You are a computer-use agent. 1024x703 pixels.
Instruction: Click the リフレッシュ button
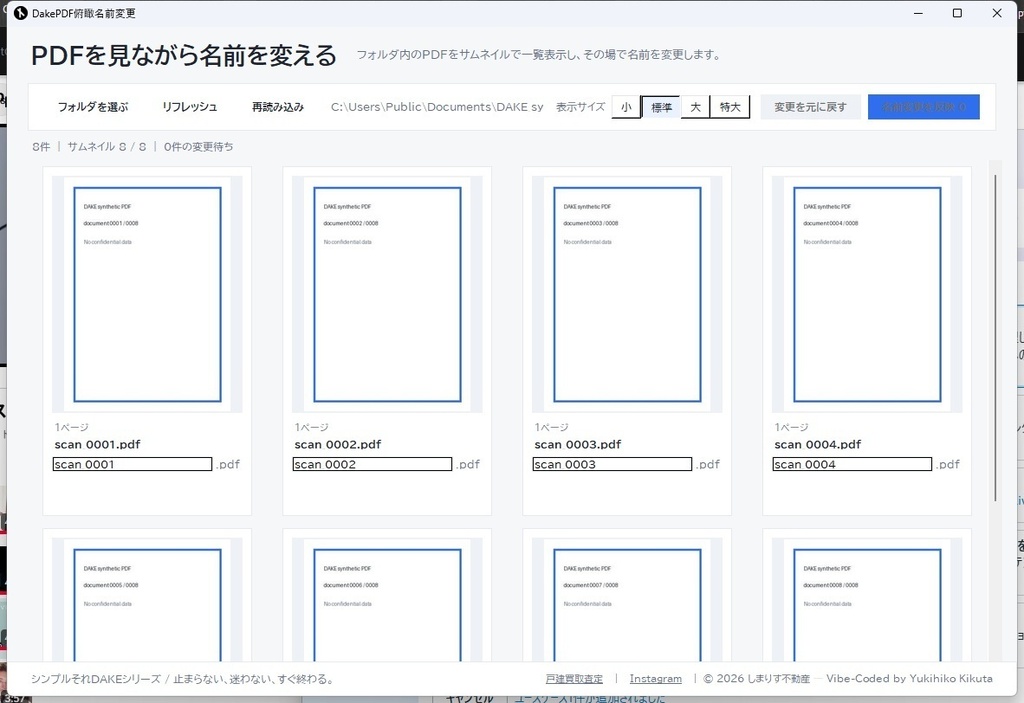point(189,107)
